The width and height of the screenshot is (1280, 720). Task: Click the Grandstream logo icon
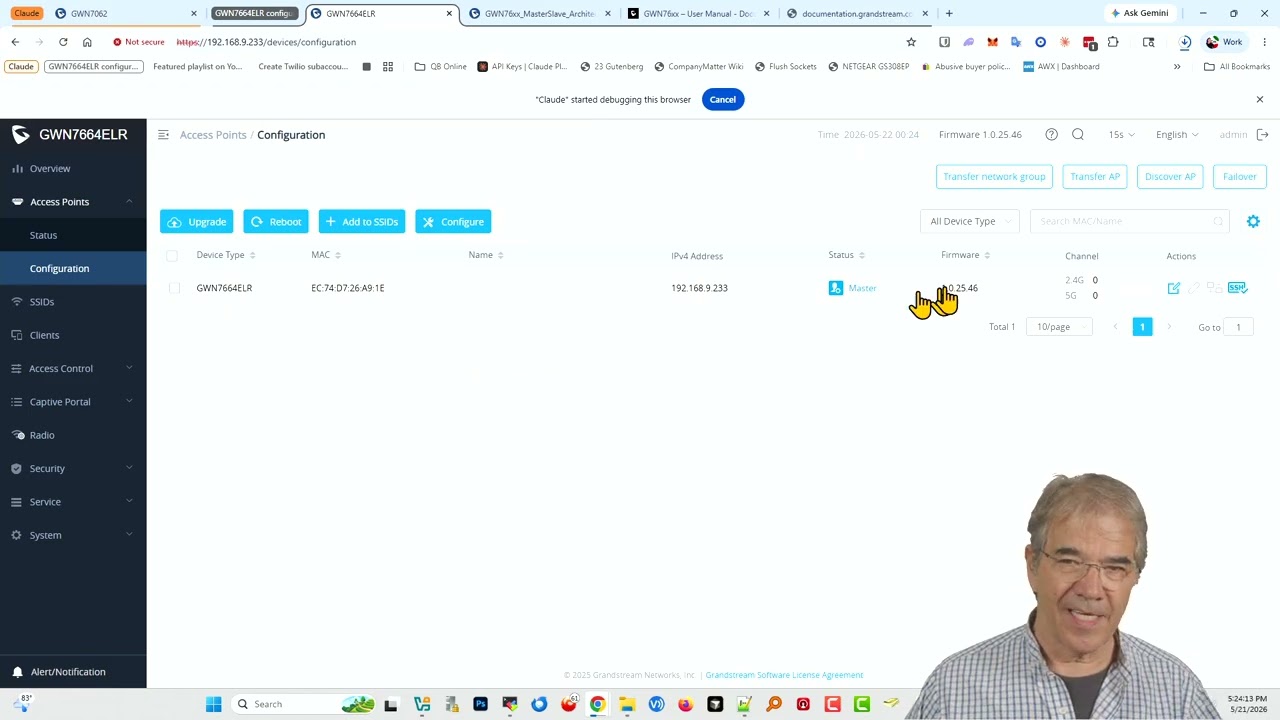coord(20,134)
